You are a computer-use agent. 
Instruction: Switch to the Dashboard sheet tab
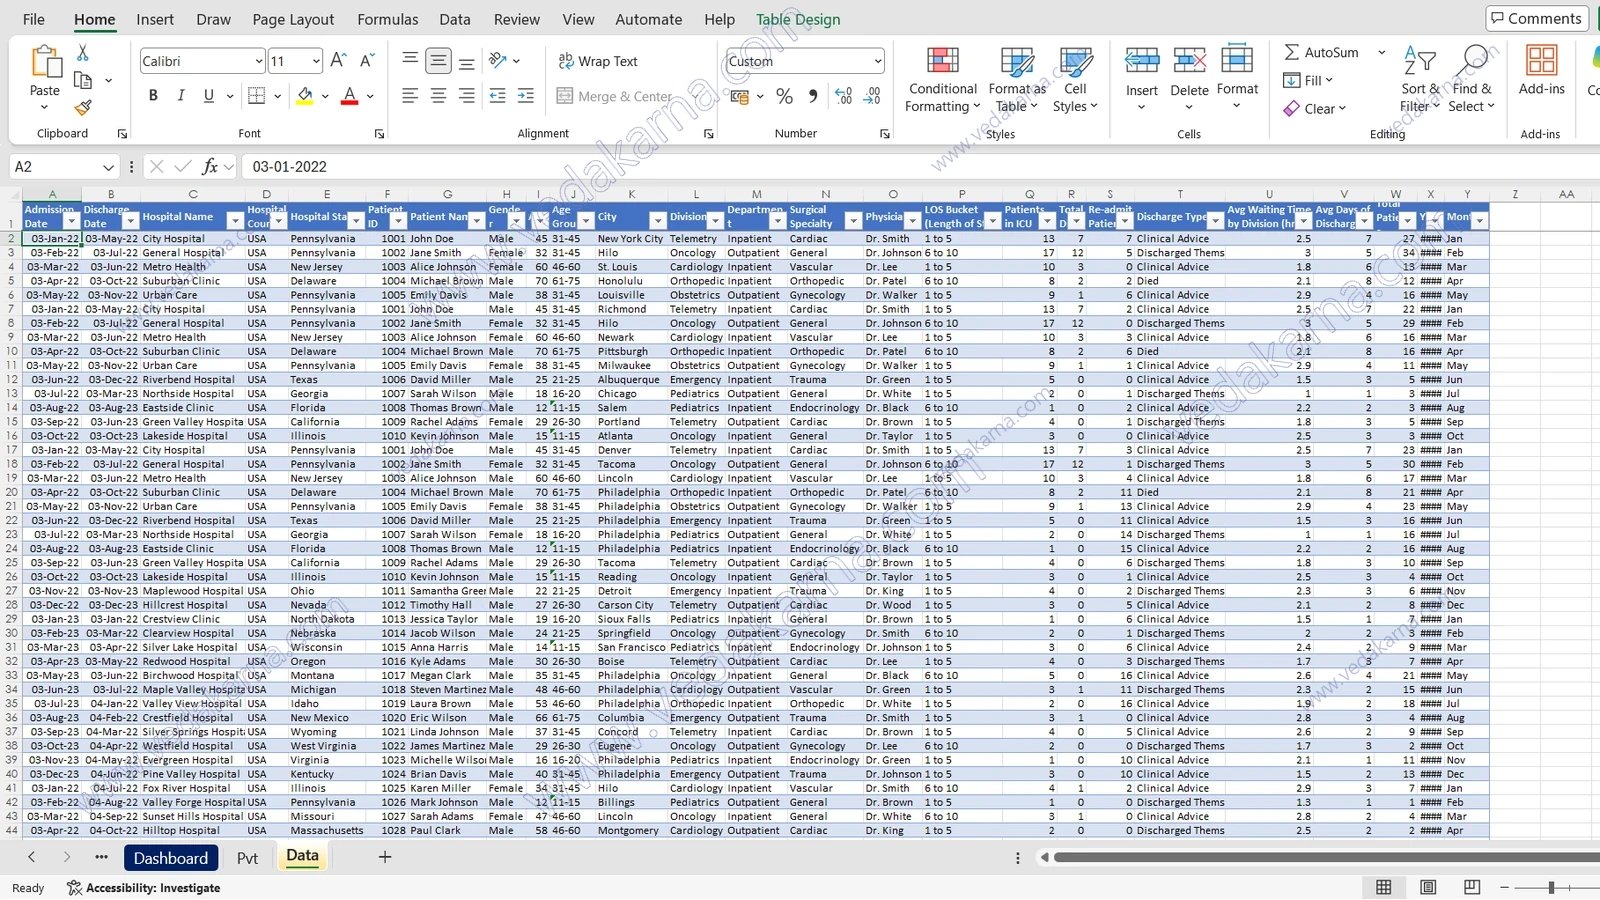pyautogui.click(x=171, y=858)
